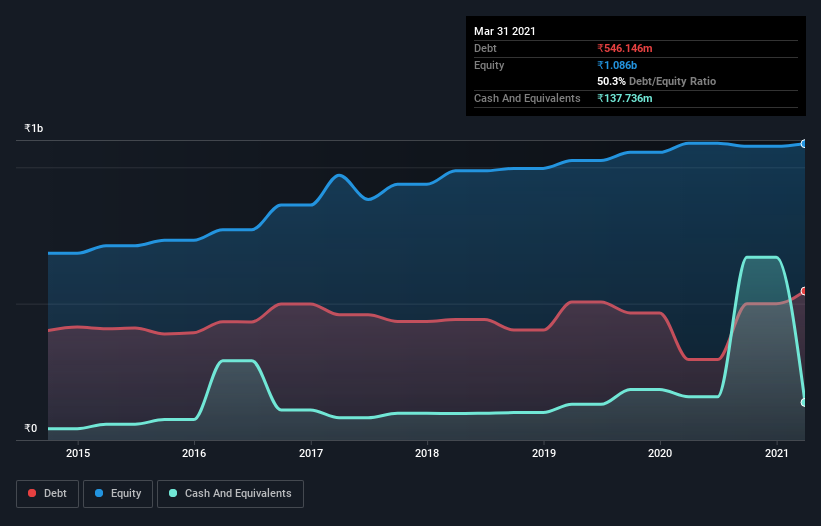
Task: Select the red Debt endpoint marker
Action: pos(804,291)
